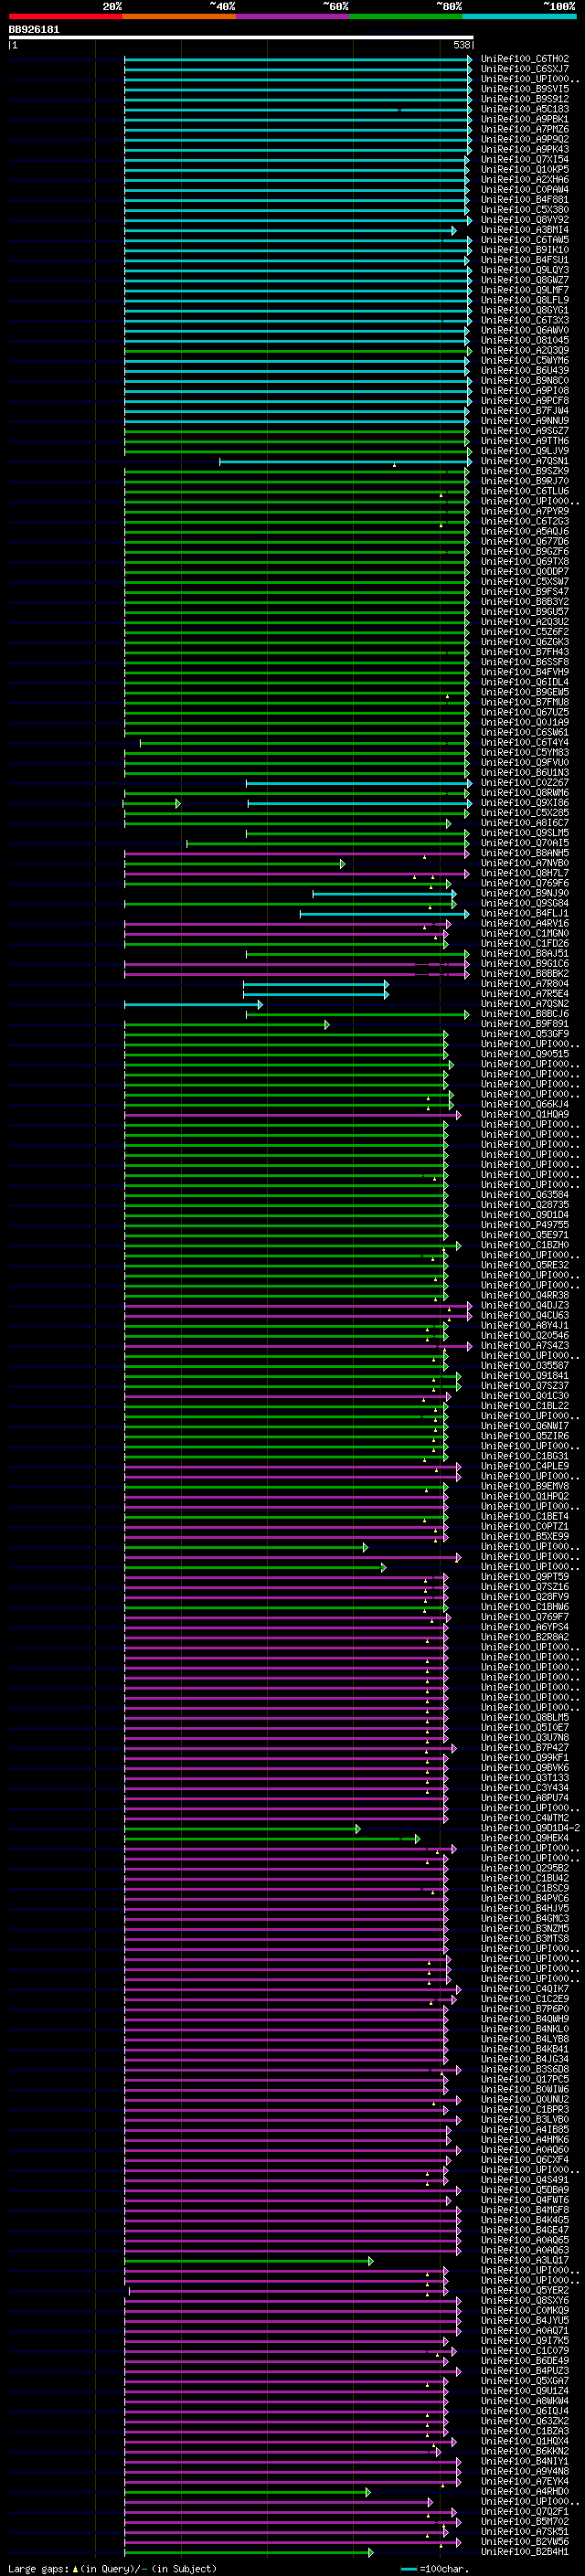The image size is (585, 2576).
Task: Select hit label UniRef100_Q6IQJ4
Action: point(525,2410)
